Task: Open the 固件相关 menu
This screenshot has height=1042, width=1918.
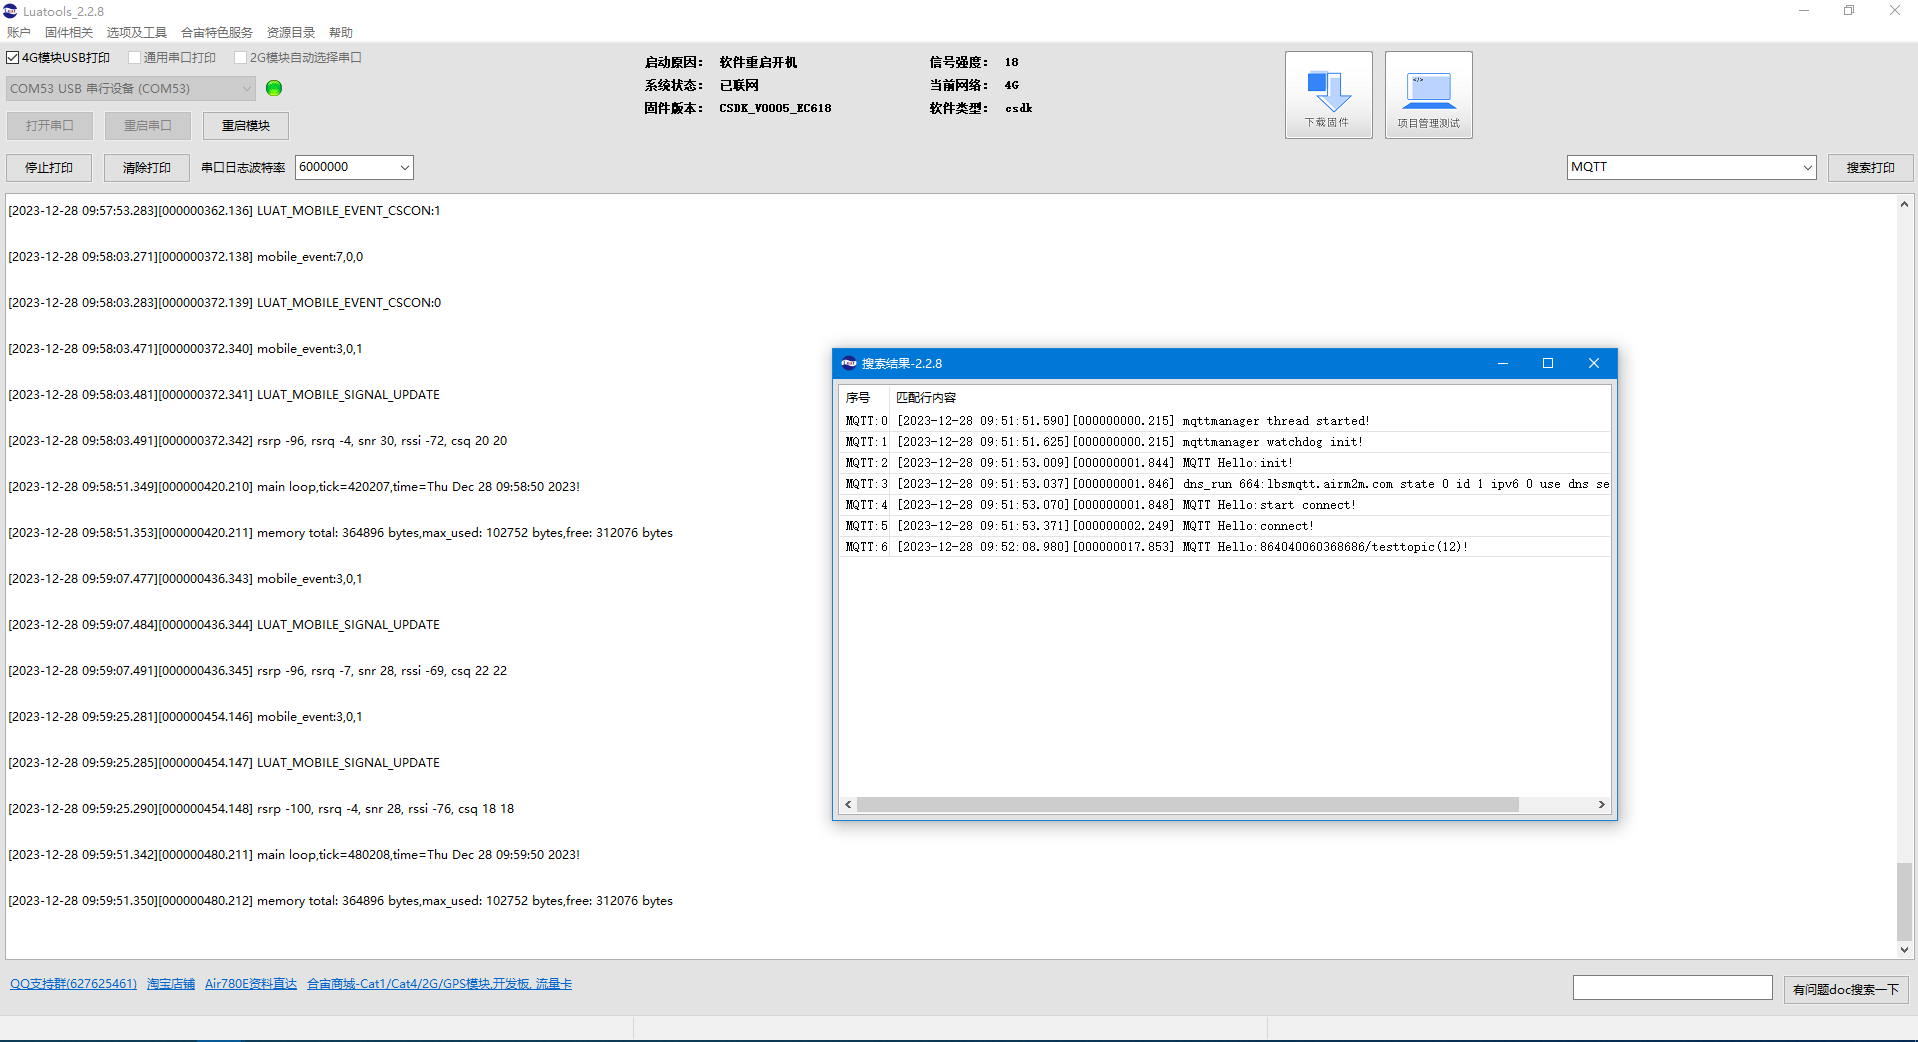Action: 69,33
